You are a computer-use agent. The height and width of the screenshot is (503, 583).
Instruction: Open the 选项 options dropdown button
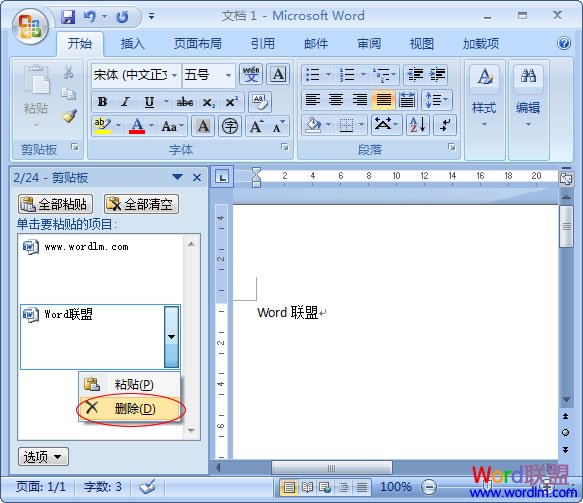(43, 457)
